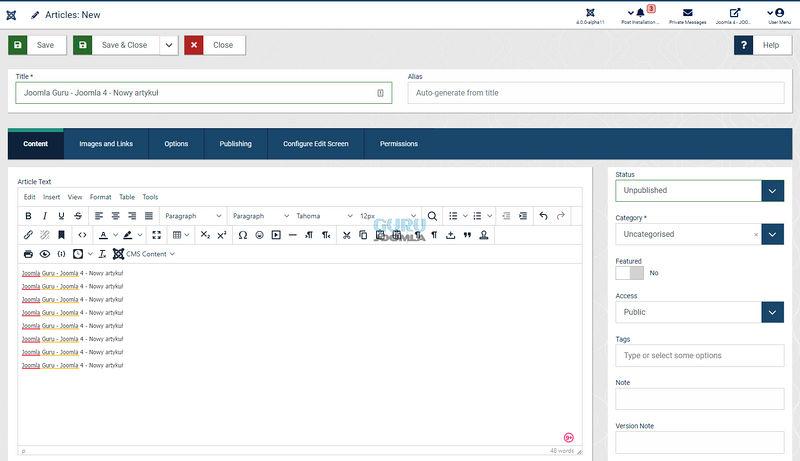The height and width of the screenshot is (461, 800).
Task: Open the Tools menu in the editor
Action: pyautogui.click(x=150, y=197)
